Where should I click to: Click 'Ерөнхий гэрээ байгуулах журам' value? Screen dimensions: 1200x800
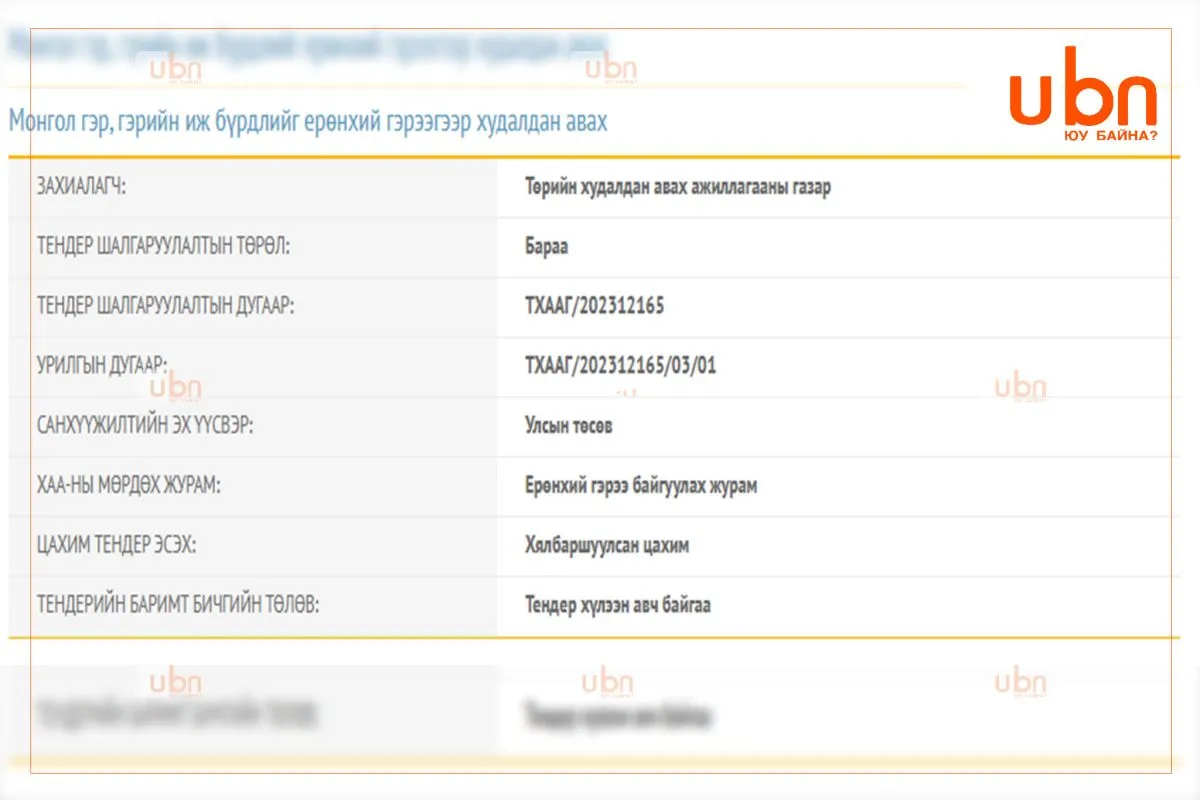click(x=641, y=486)
